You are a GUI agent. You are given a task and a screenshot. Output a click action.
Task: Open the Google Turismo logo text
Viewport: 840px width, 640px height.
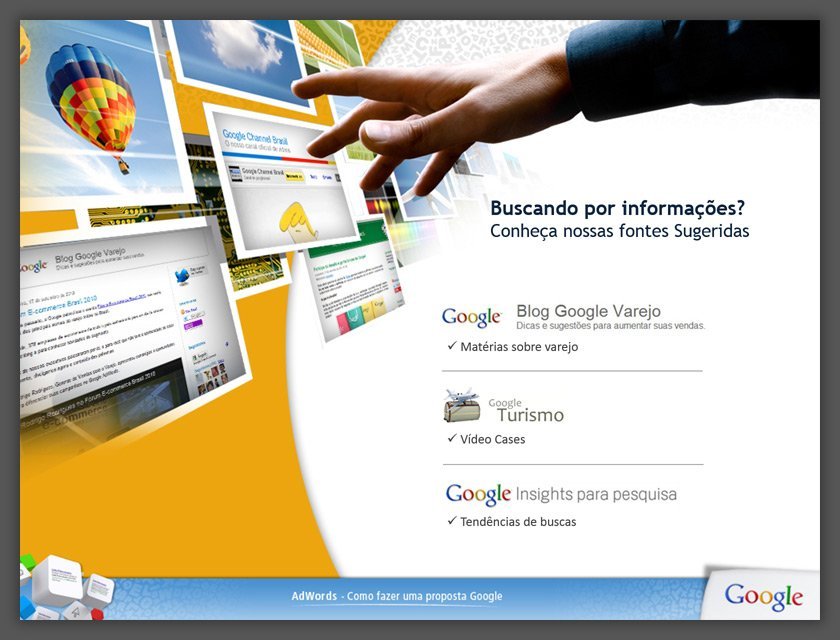[526, 411]
